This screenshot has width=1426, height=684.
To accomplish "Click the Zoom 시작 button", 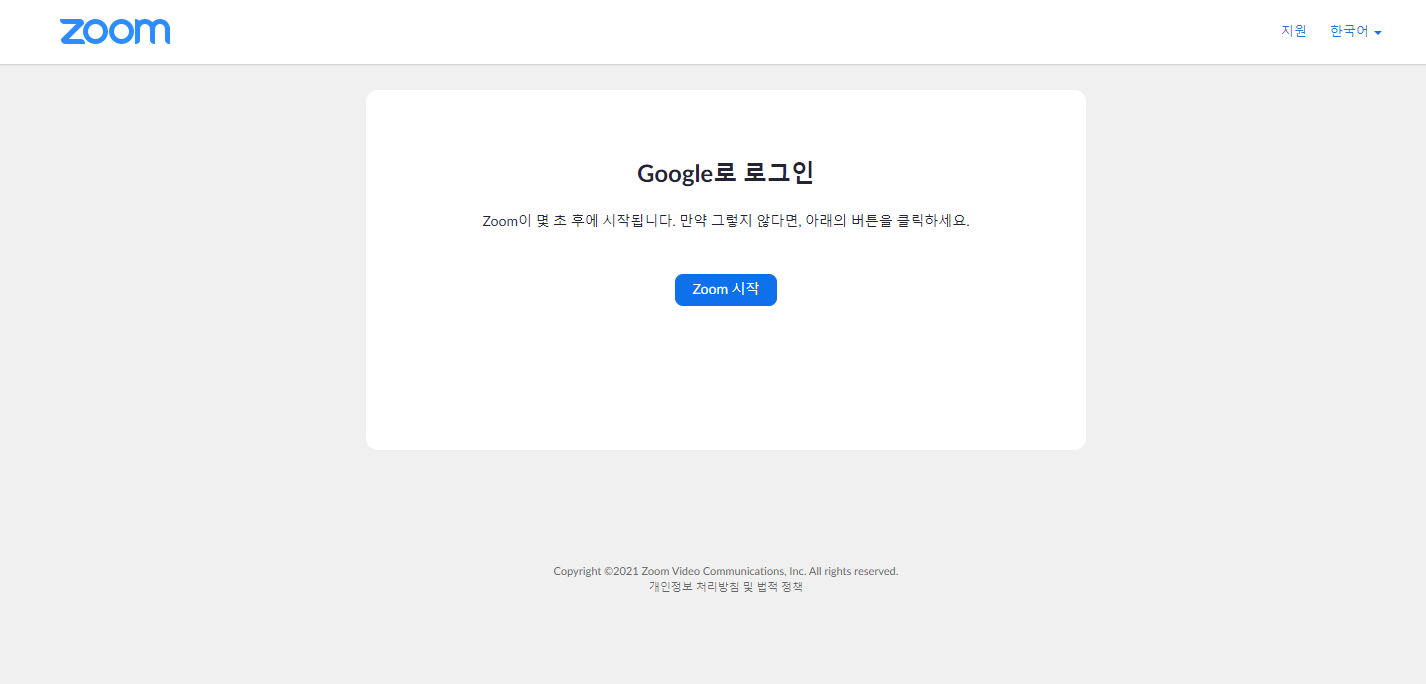I will [726, 290].
